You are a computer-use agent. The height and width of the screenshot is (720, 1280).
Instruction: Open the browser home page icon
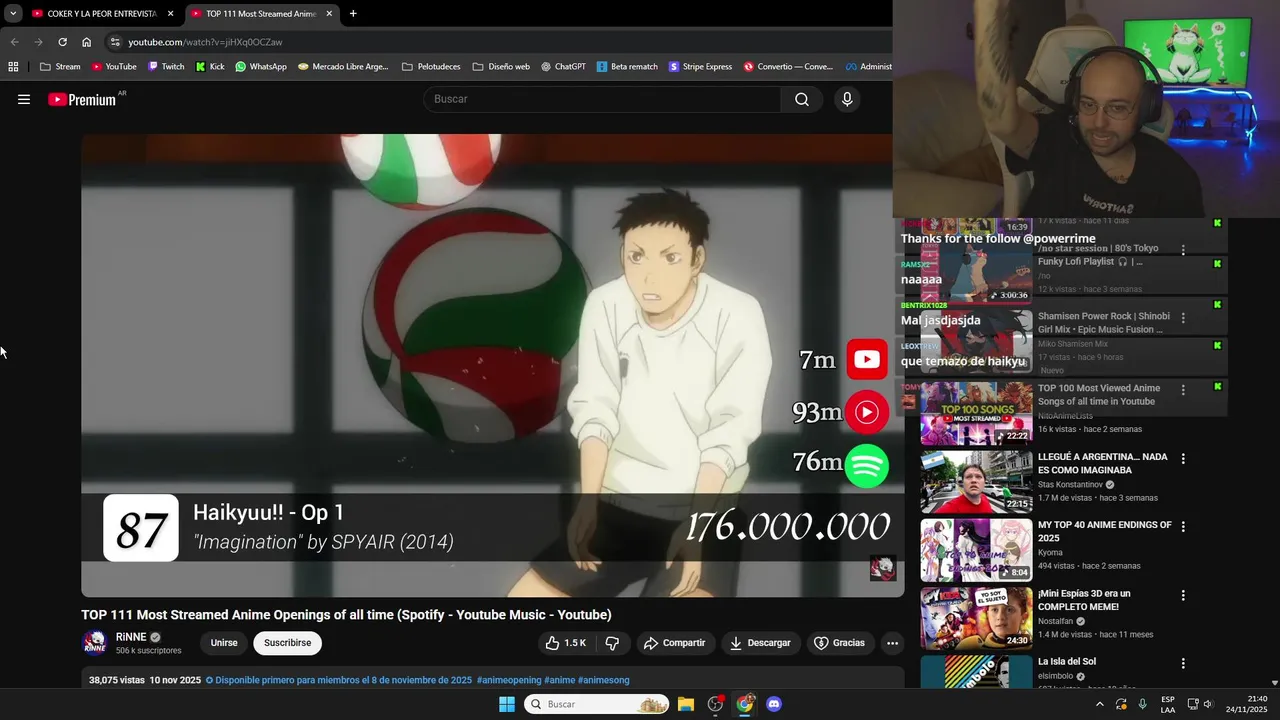coord(86,42)
